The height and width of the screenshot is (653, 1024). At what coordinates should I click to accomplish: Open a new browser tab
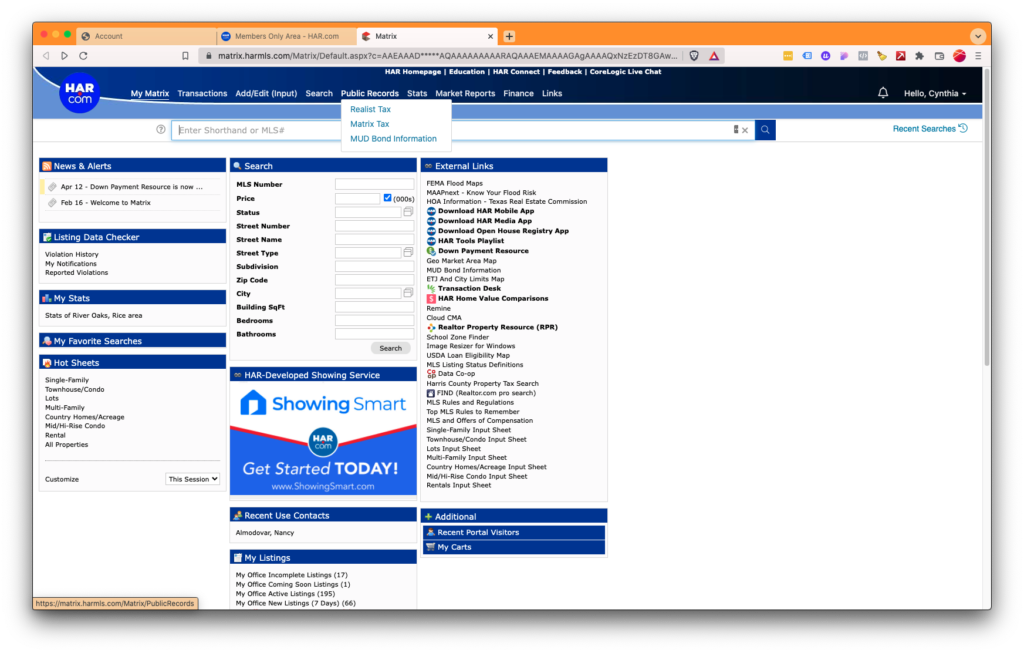coord(509,37)
